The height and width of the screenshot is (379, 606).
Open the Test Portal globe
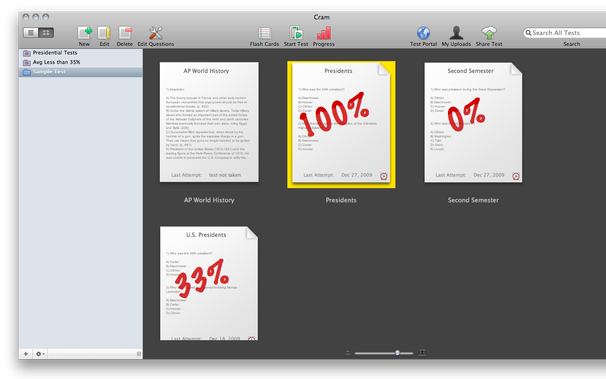click(x=424, y=33)
